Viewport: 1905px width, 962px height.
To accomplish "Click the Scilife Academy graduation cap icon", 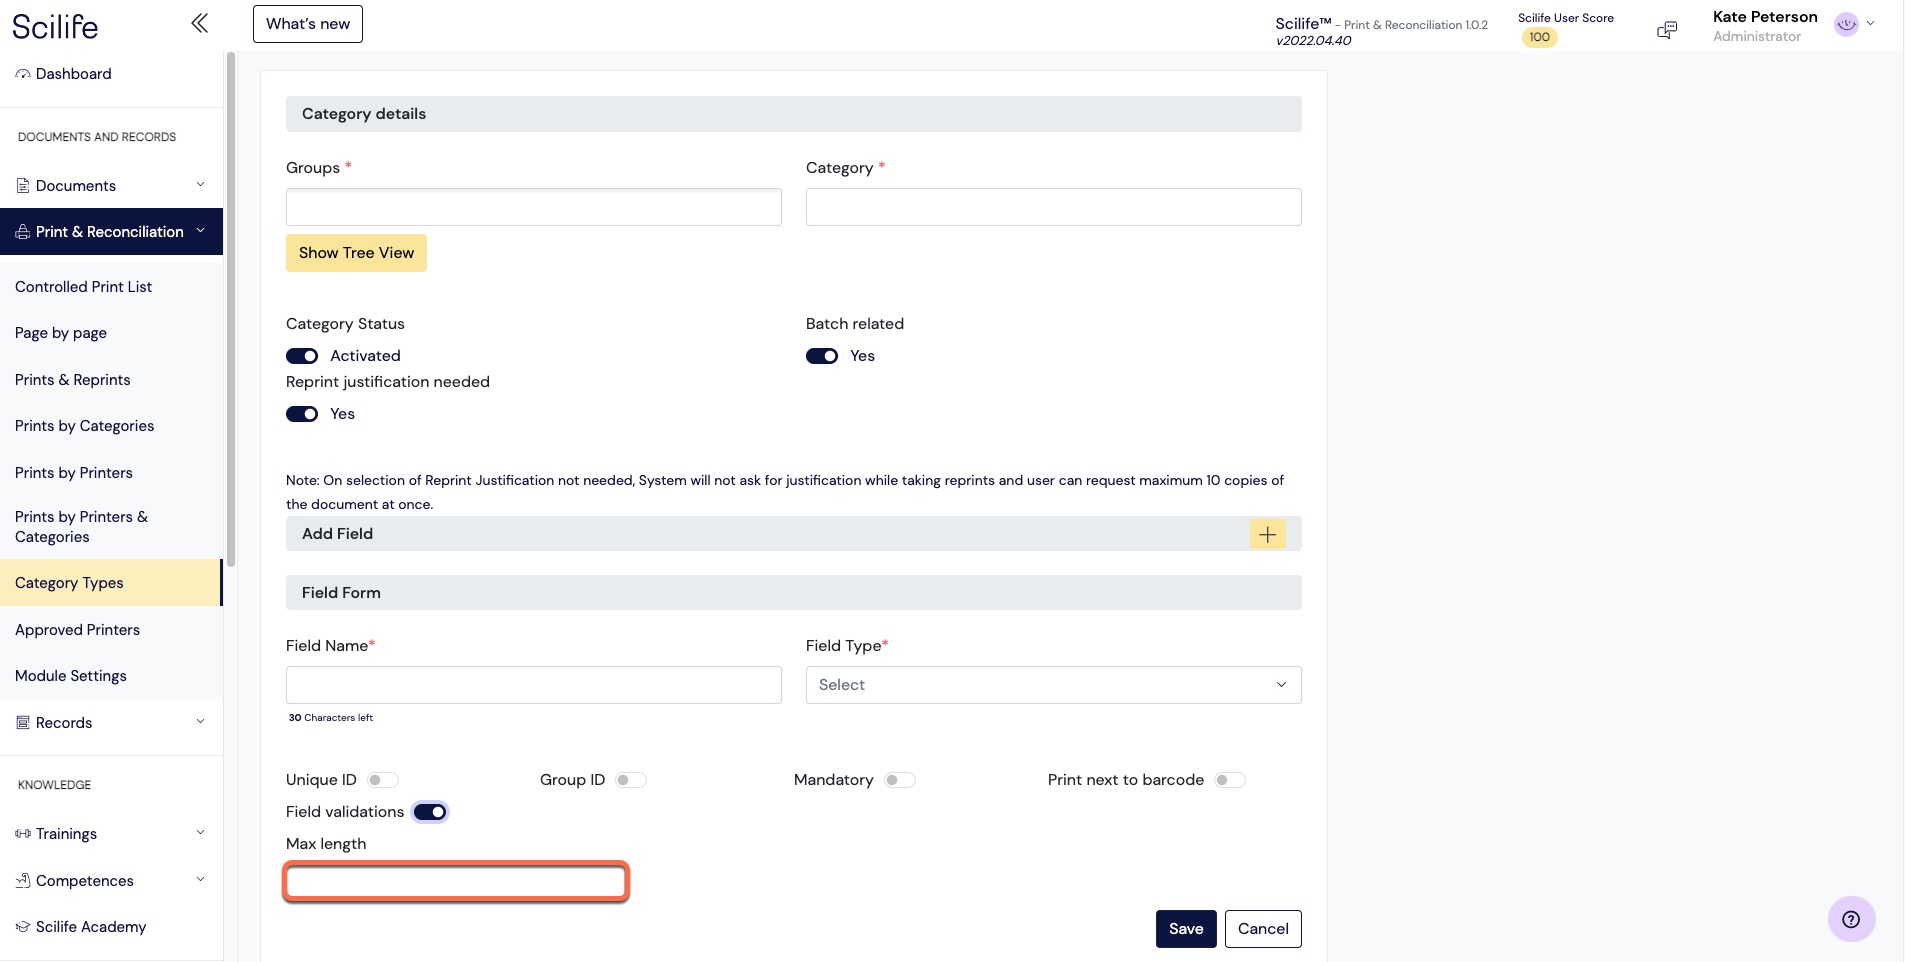I will coord(23,927).
